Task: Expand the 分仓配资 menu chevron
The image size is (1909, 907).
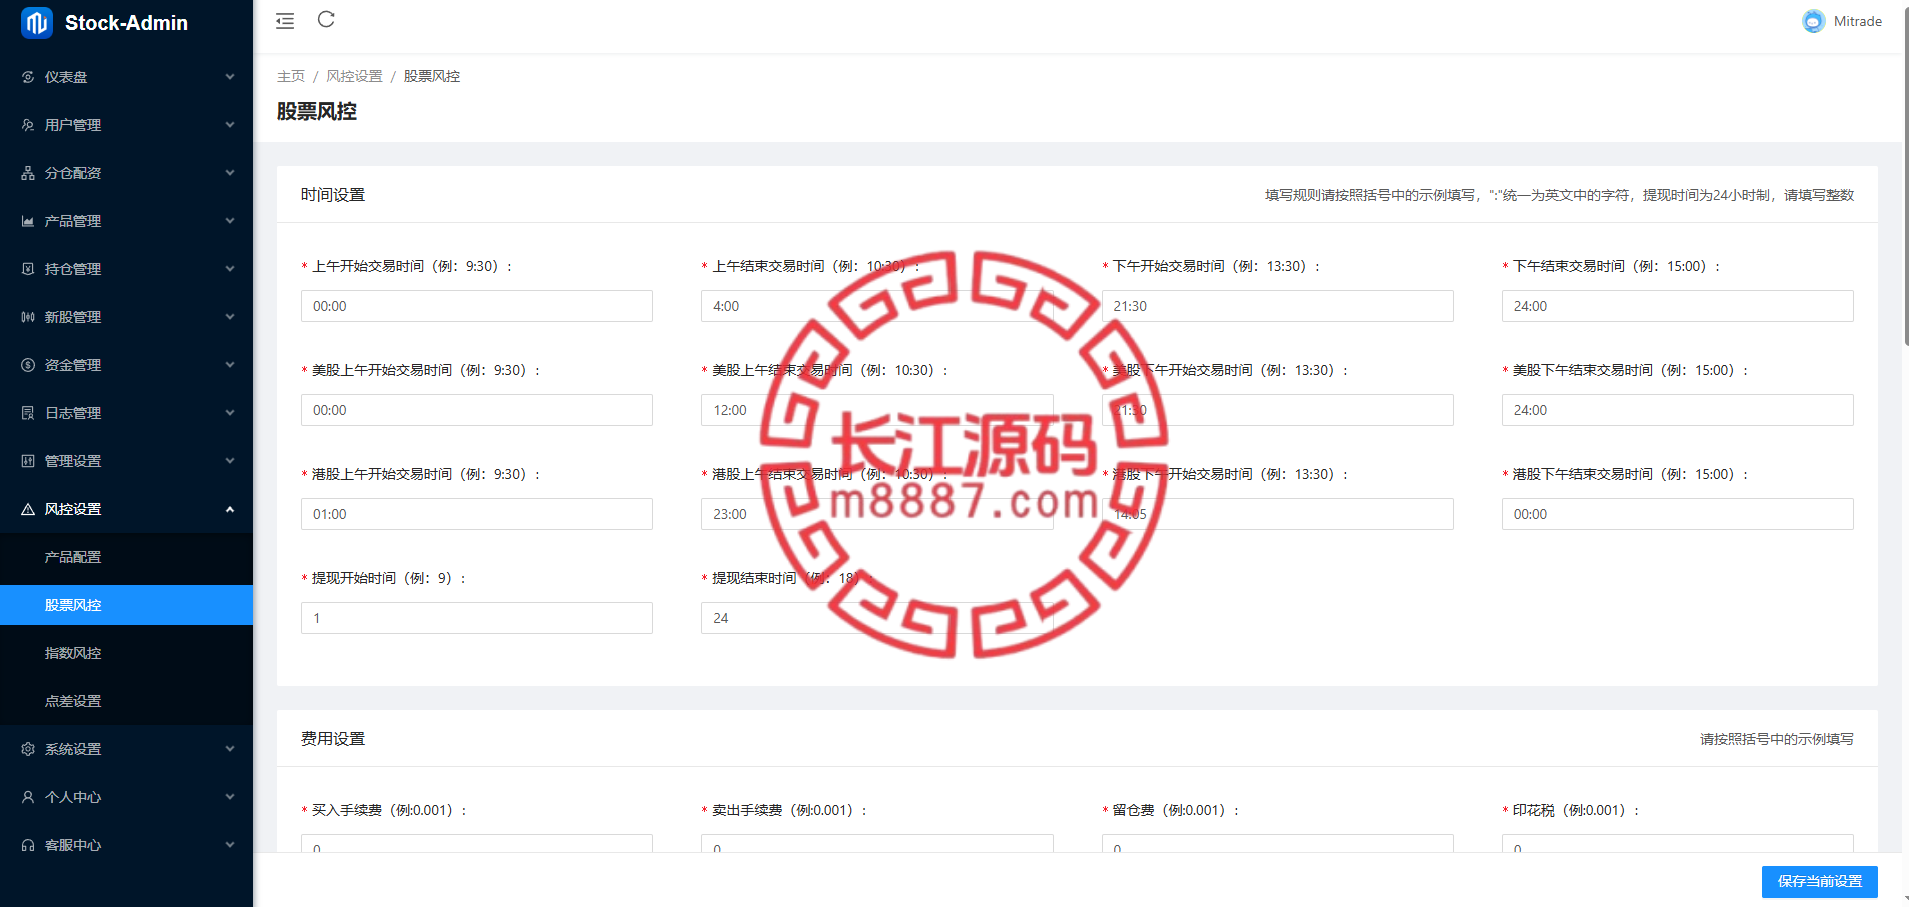Action: pyautogui.click(x=230, y=173)
